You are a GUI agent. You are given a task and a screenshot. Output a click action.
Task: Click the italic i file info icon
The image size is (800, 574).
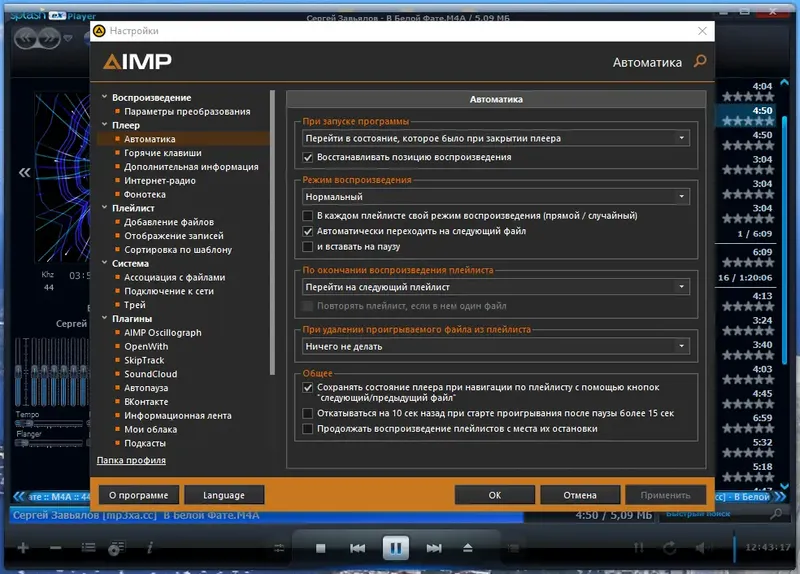[x=149, y=548]
